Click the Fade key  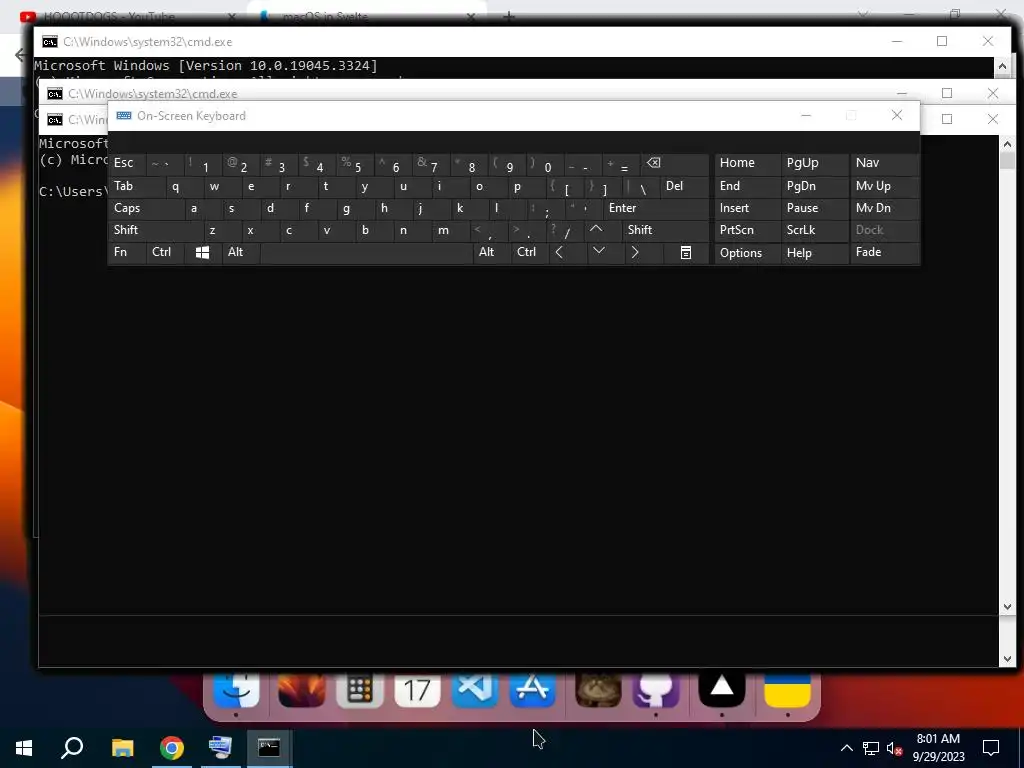tap(884, 252)
